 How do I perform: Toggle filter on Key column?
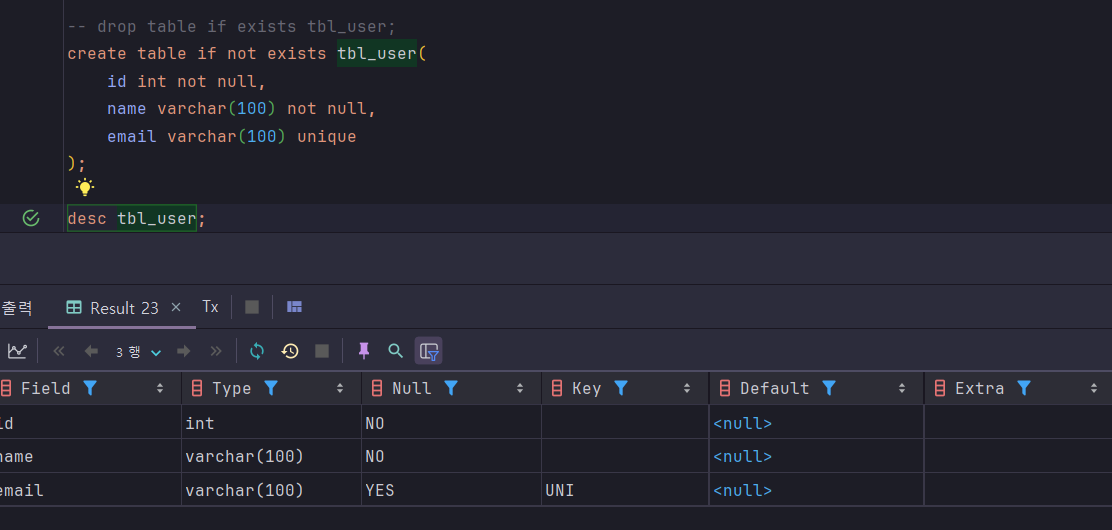click(x=621, y=388)
